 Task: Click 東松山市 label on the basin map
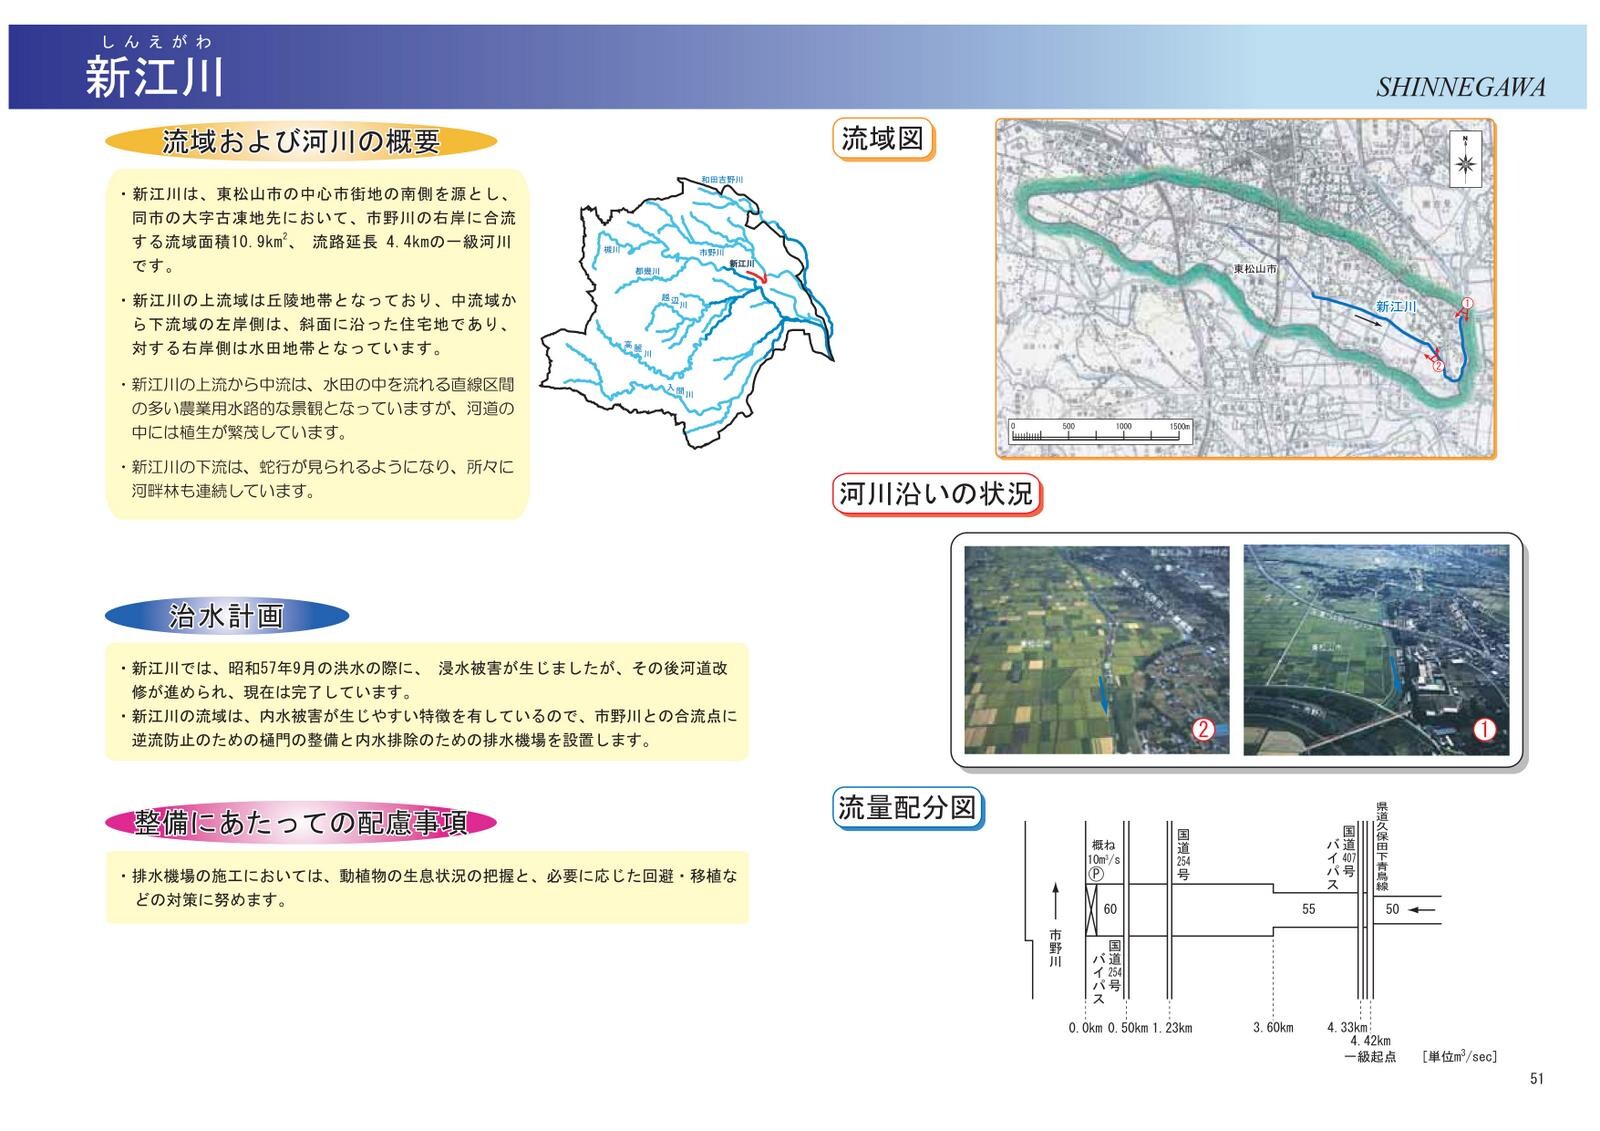pos(1255,269)
